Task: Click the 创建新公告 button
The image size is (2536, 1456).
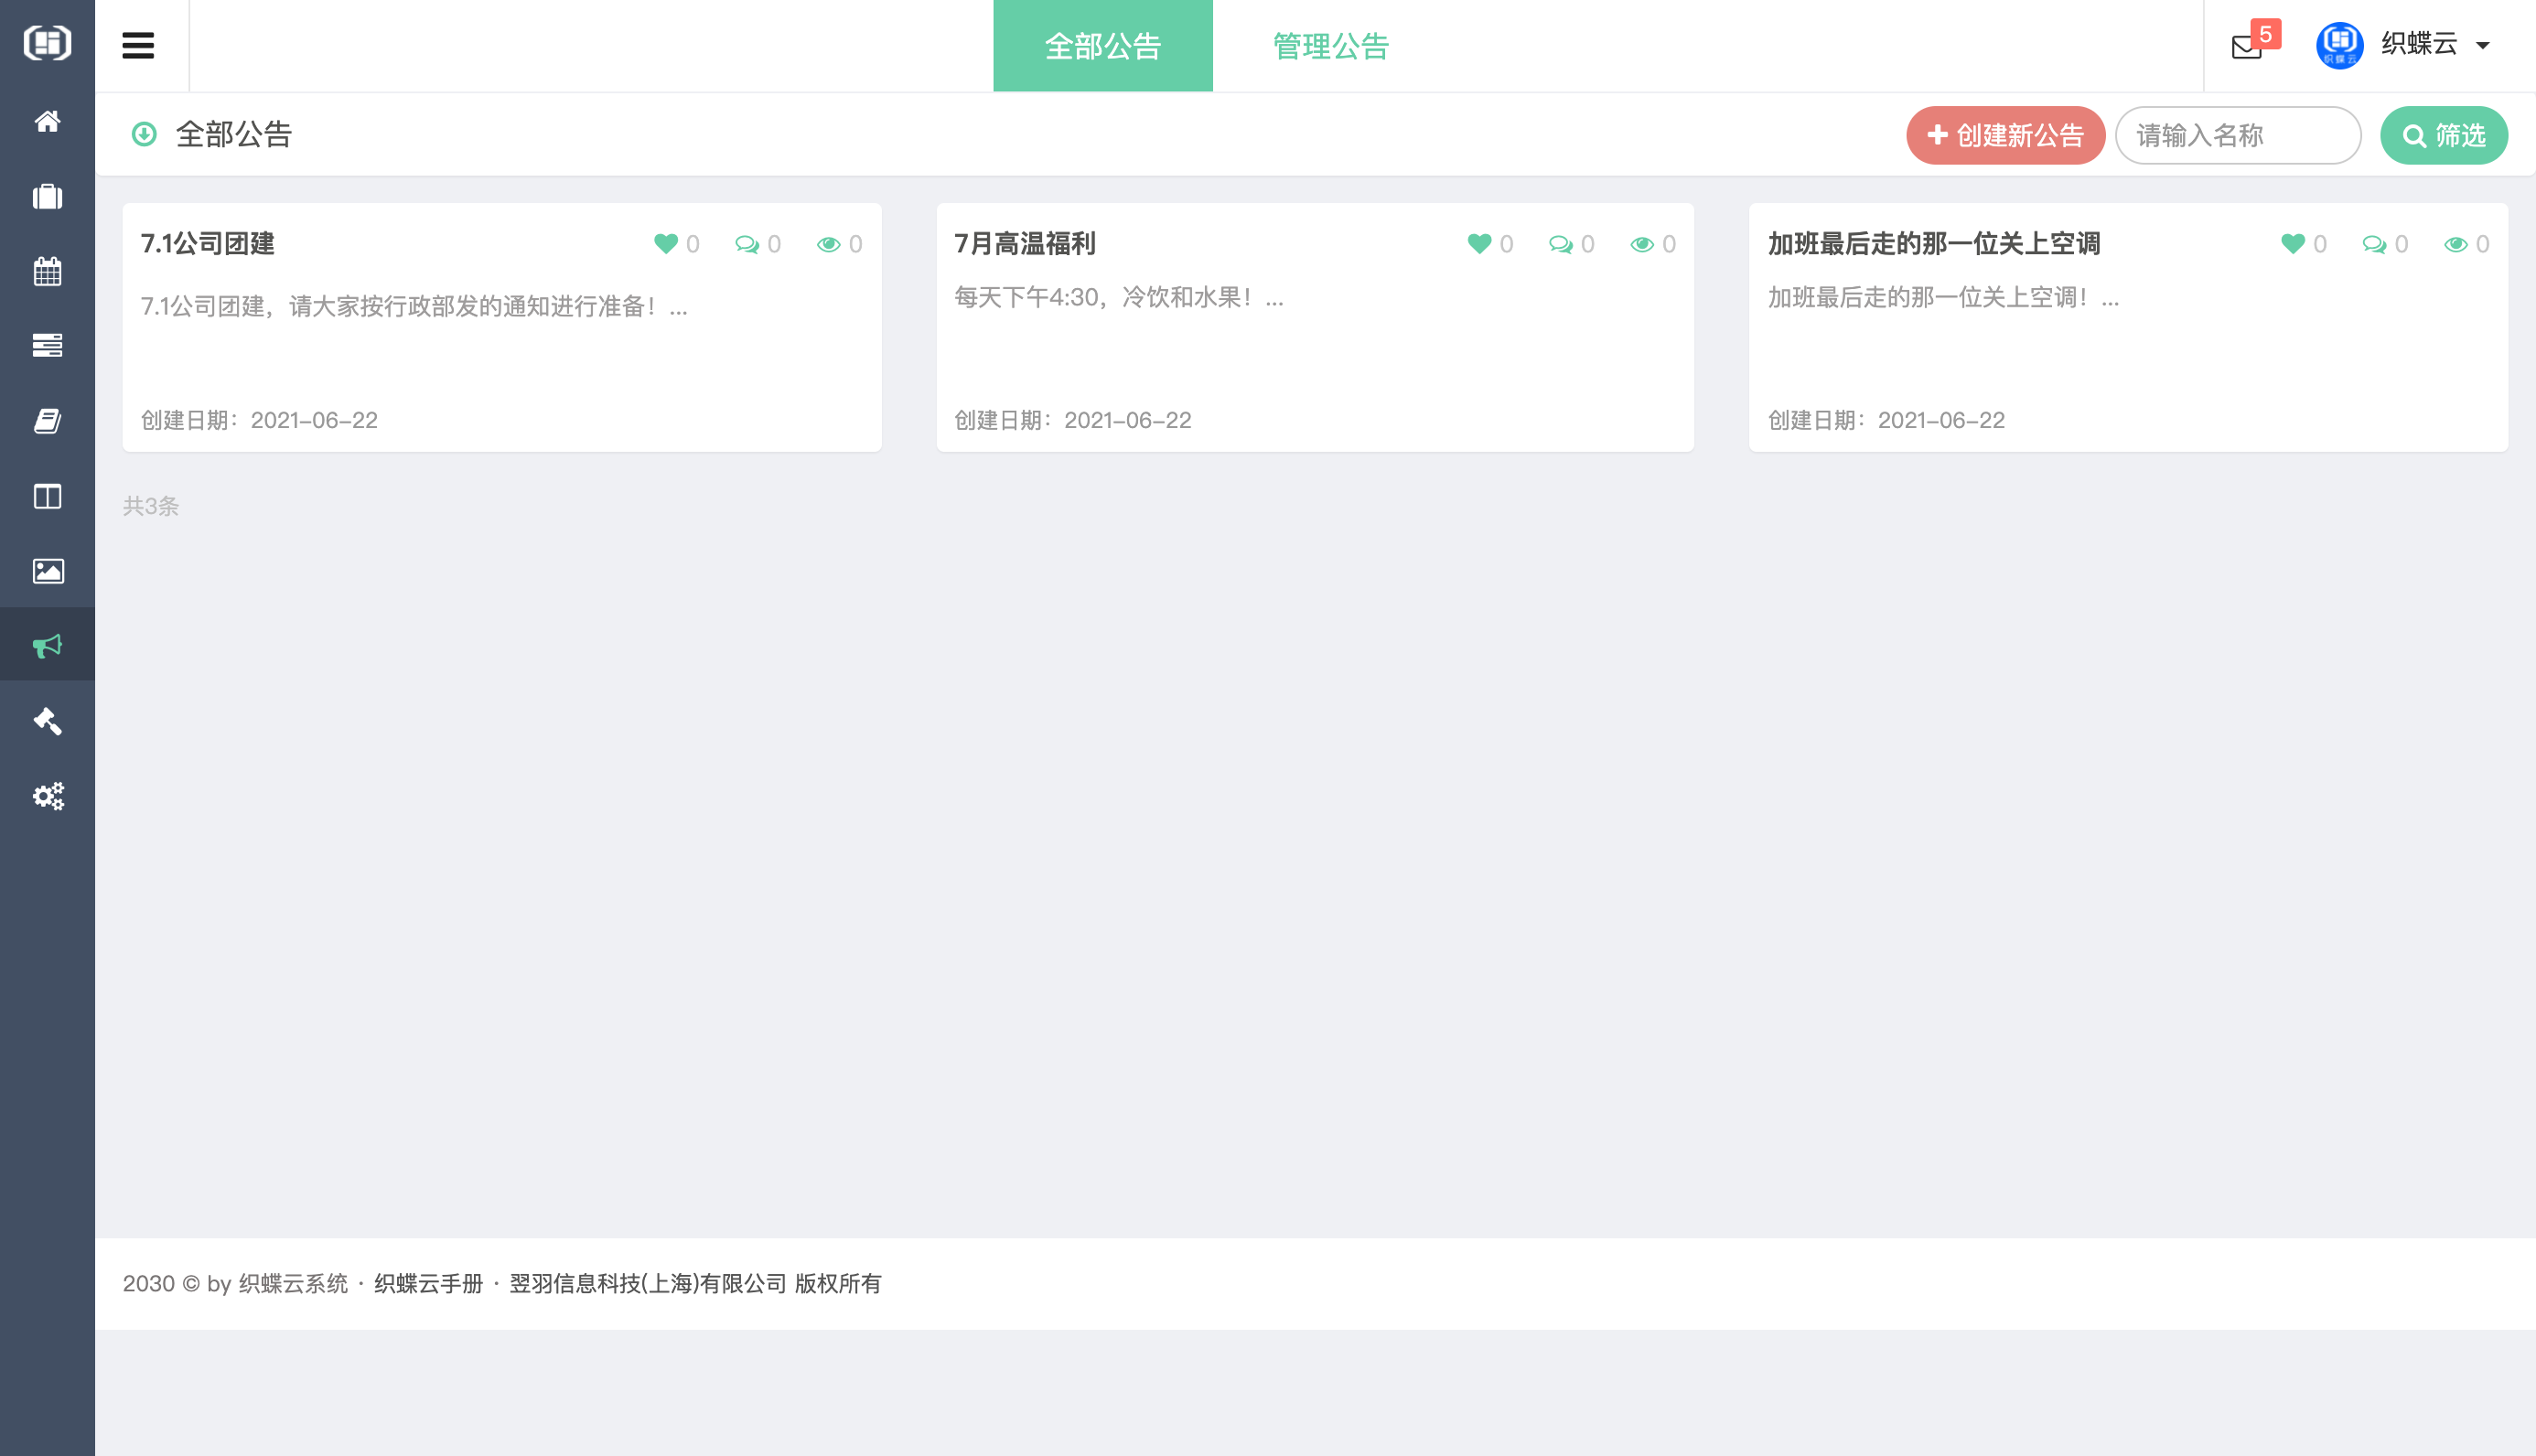Action: [2005, 135]
